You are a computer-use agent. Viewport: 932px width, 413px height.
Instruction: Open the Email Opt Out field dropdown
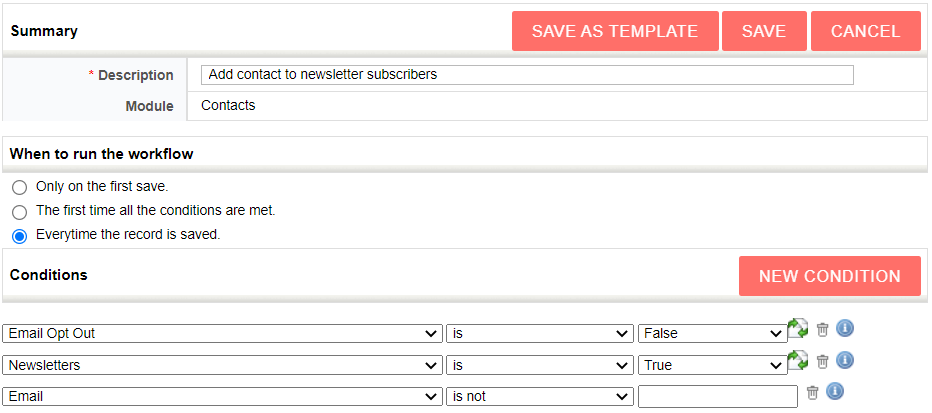[222, 334]
